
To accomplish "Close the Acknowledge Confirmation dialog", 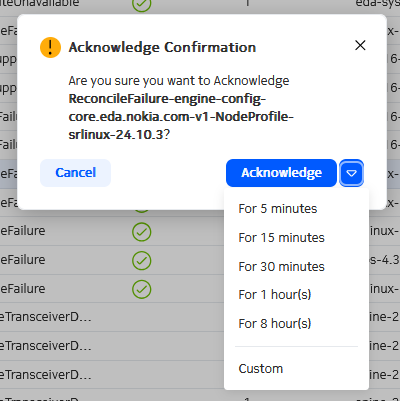I will tap(360, 45).
